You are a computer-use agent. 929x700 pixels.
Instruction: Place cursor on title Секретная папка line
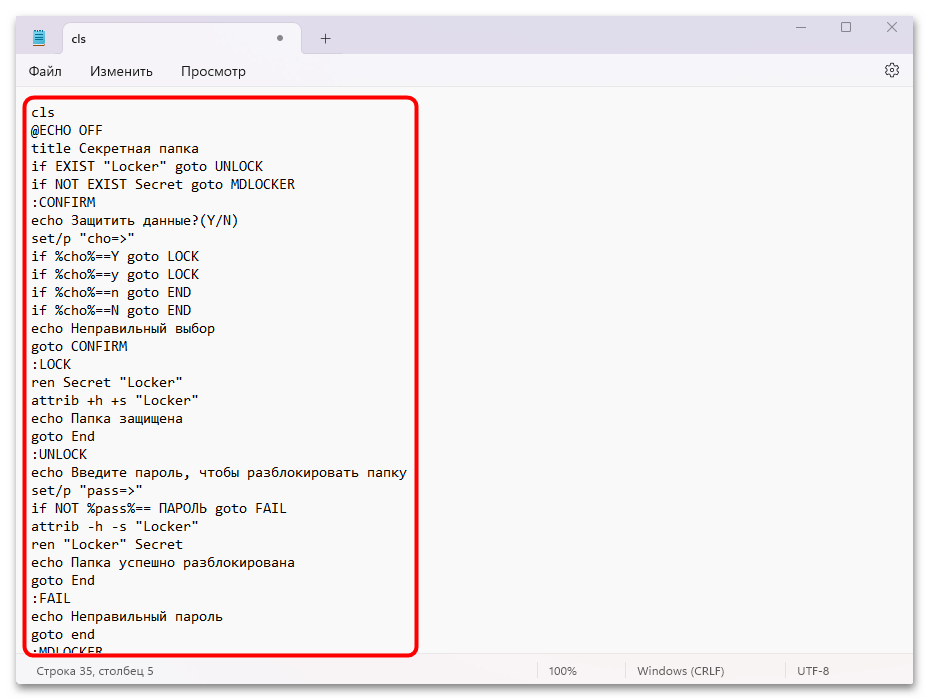[114, 148]
